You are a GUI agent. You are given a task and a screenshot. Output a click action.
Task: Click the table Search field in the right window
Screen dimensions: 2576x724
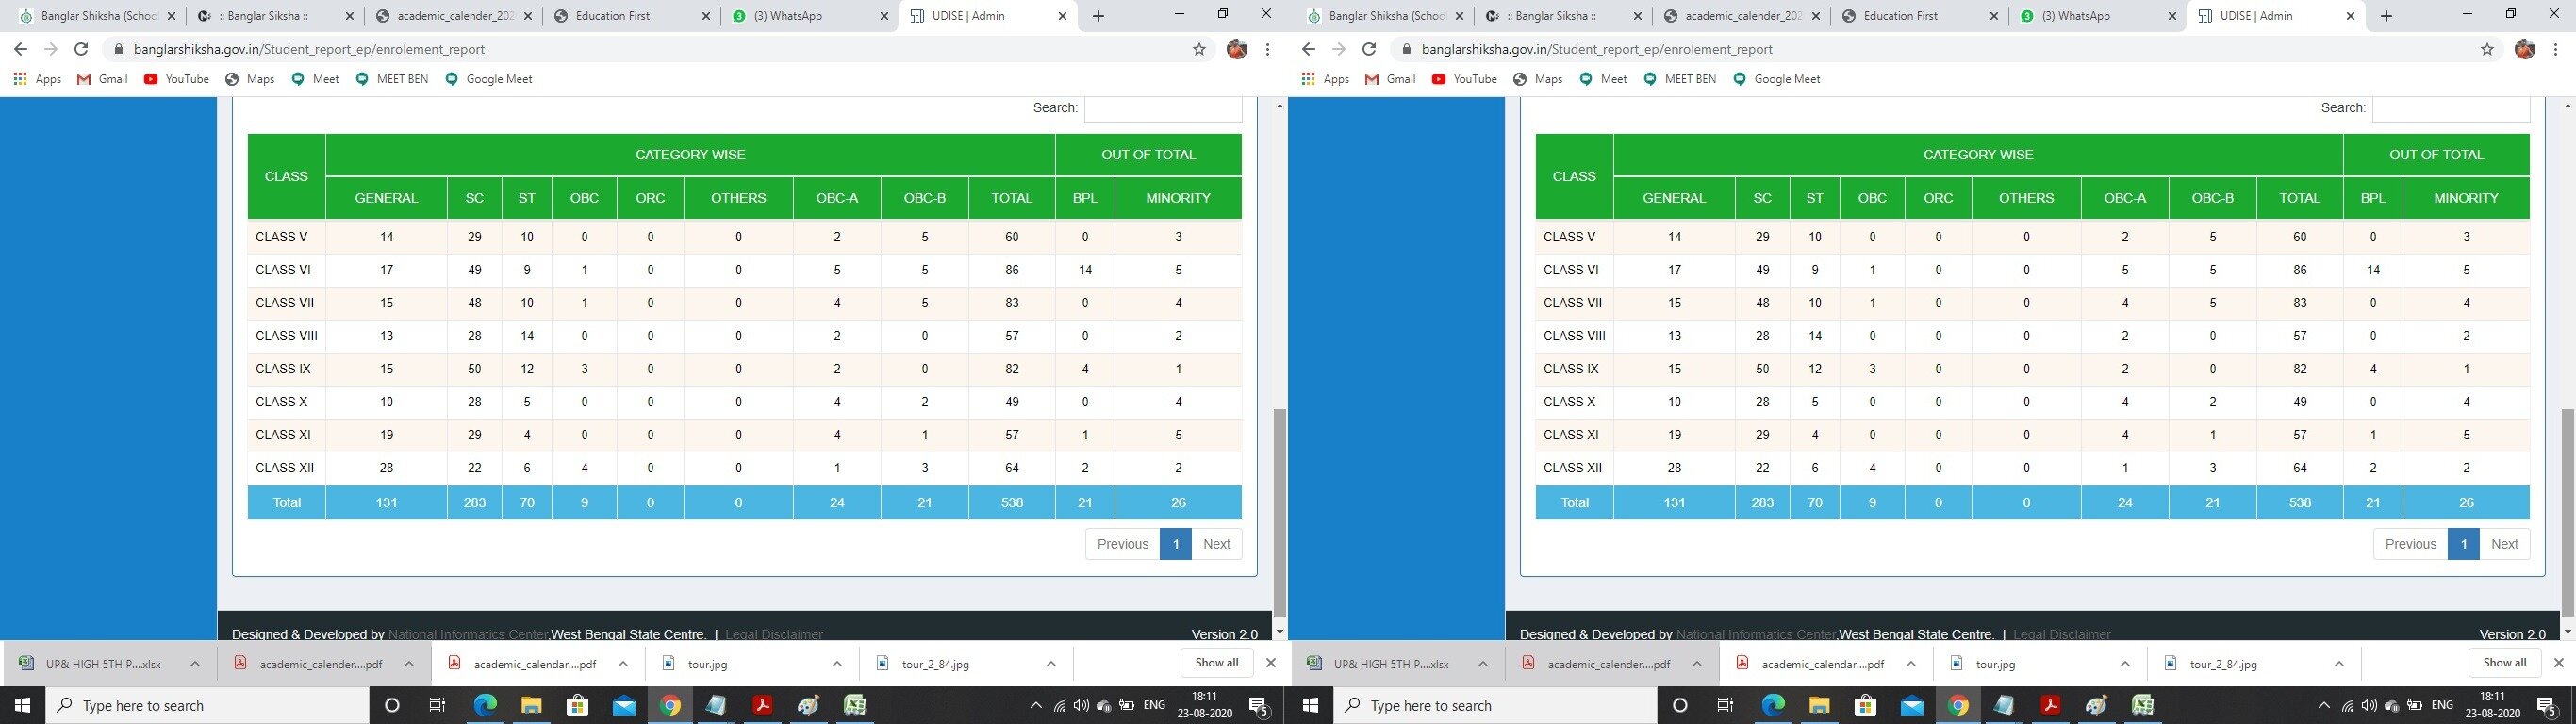point(2451,108)
